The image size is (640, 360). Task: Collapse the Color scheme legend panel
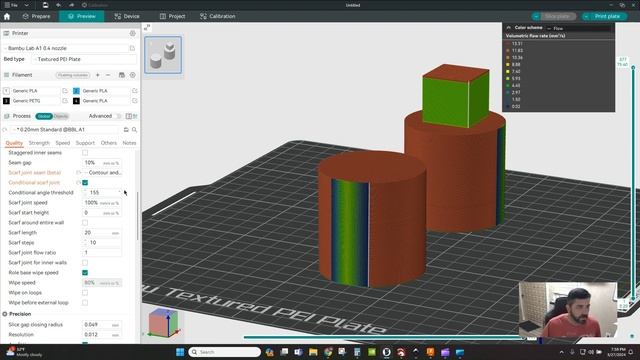509,28
